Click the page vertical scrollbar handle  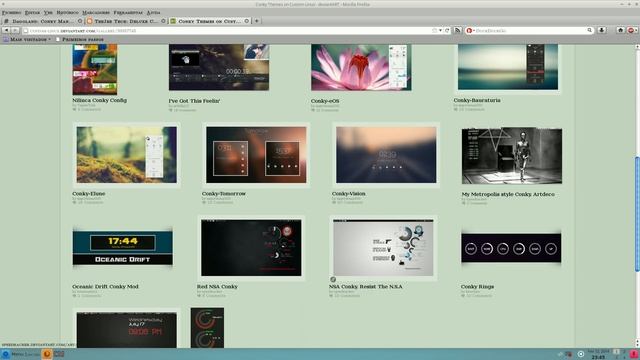[637, 214]
